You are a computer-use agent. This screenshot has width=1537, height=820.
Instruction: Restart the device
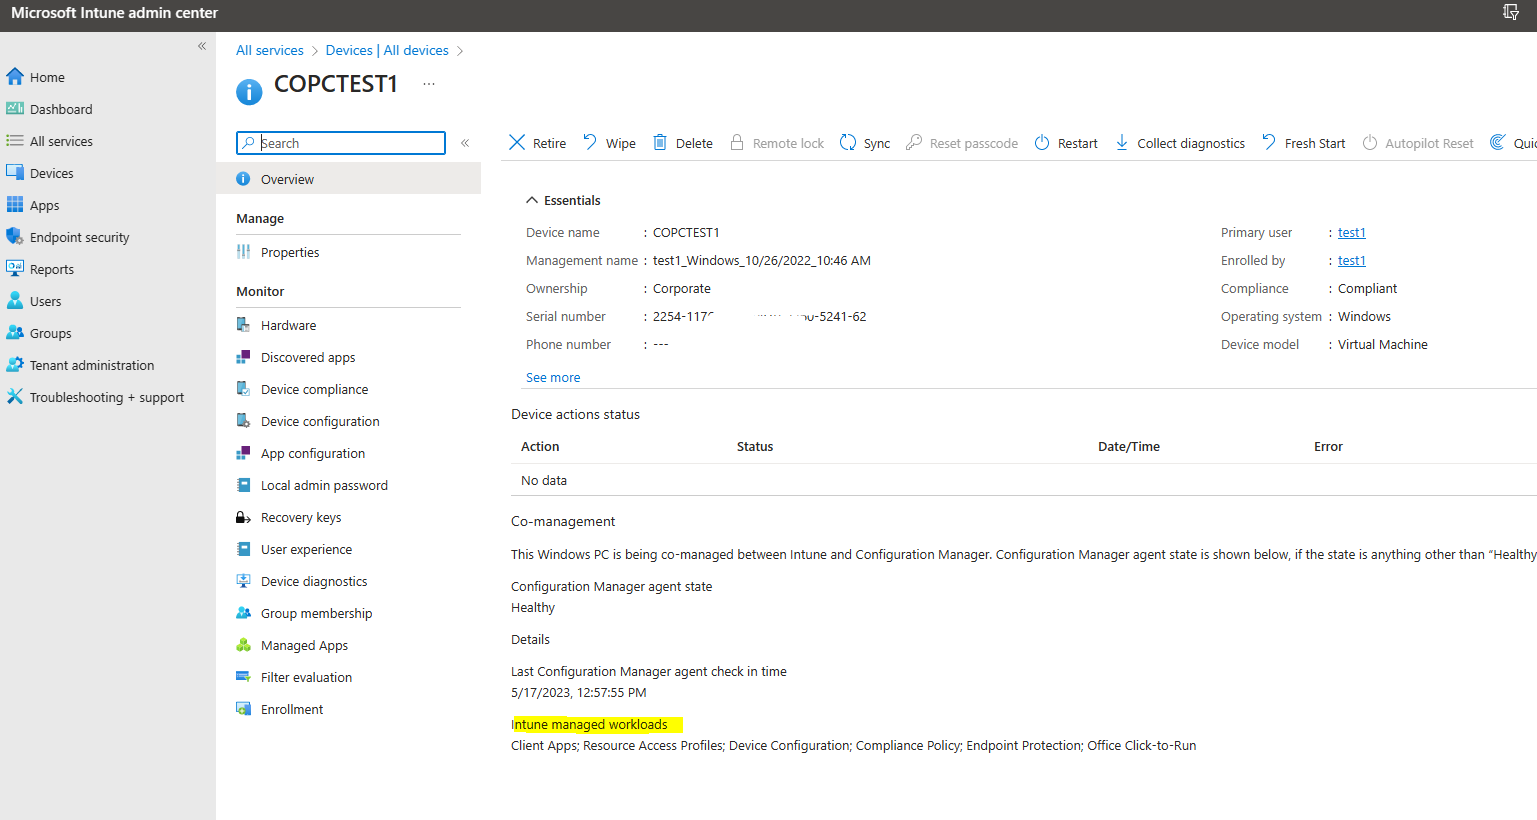pos(1066,143)
